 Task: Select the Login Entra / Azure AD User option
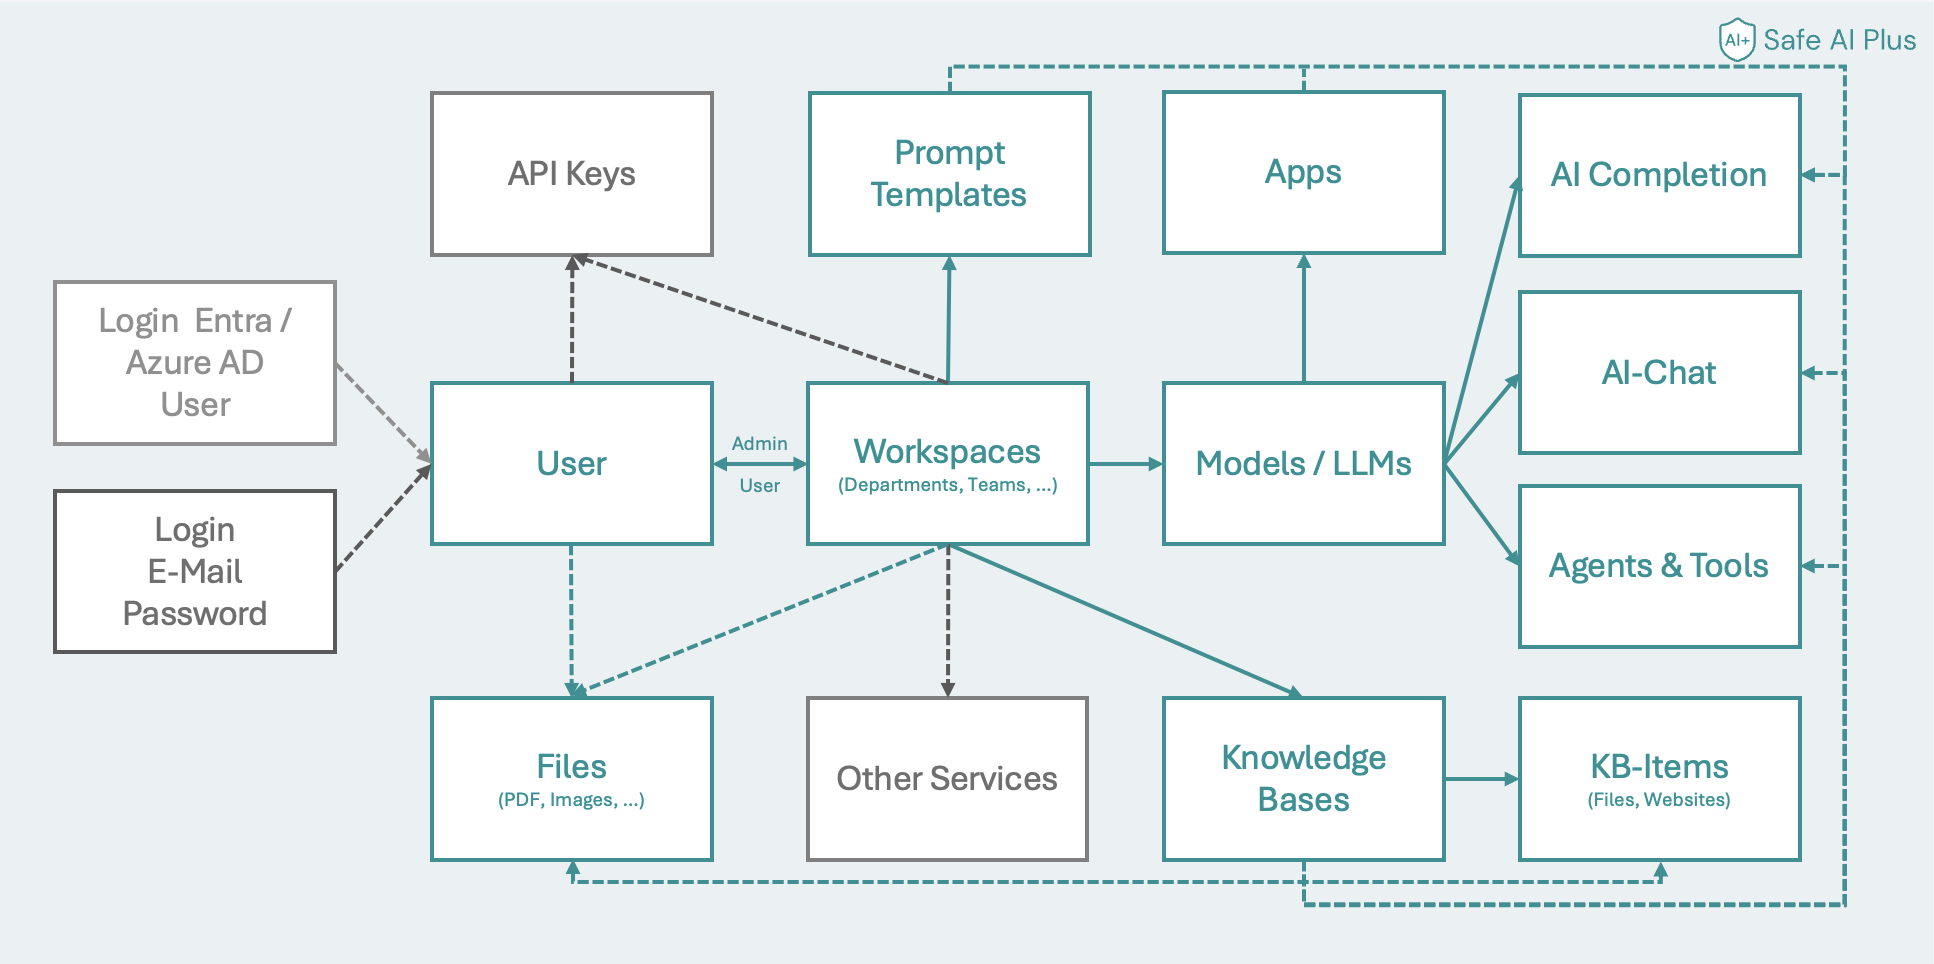click(x=194, y=362)
